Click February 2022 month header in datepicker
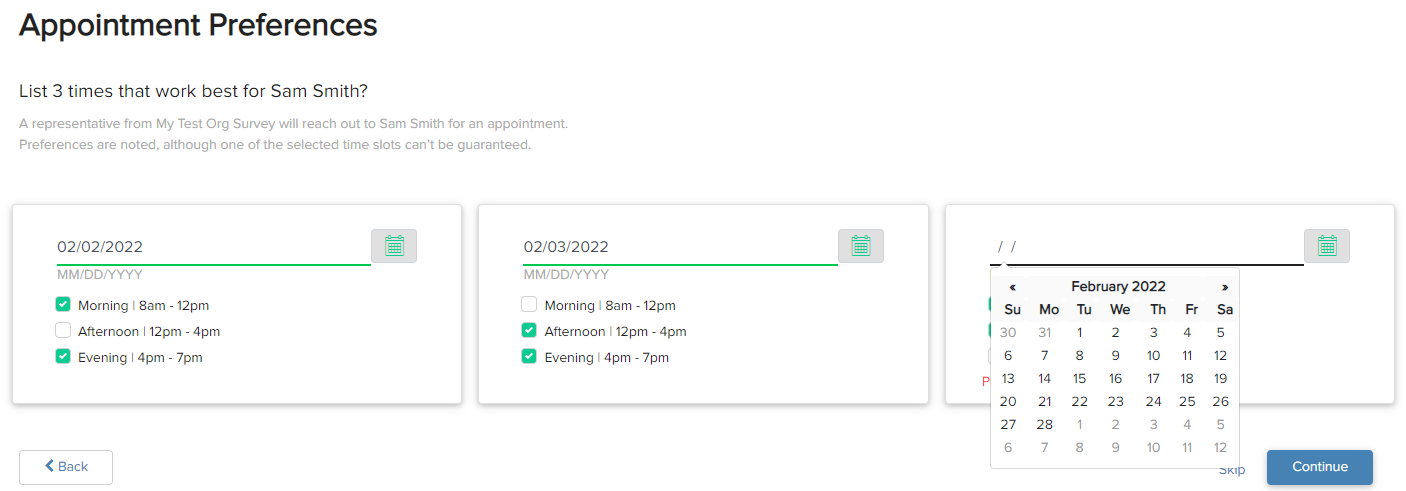Viewport: 1406px width, 491px height. [x=1118, y=287]
